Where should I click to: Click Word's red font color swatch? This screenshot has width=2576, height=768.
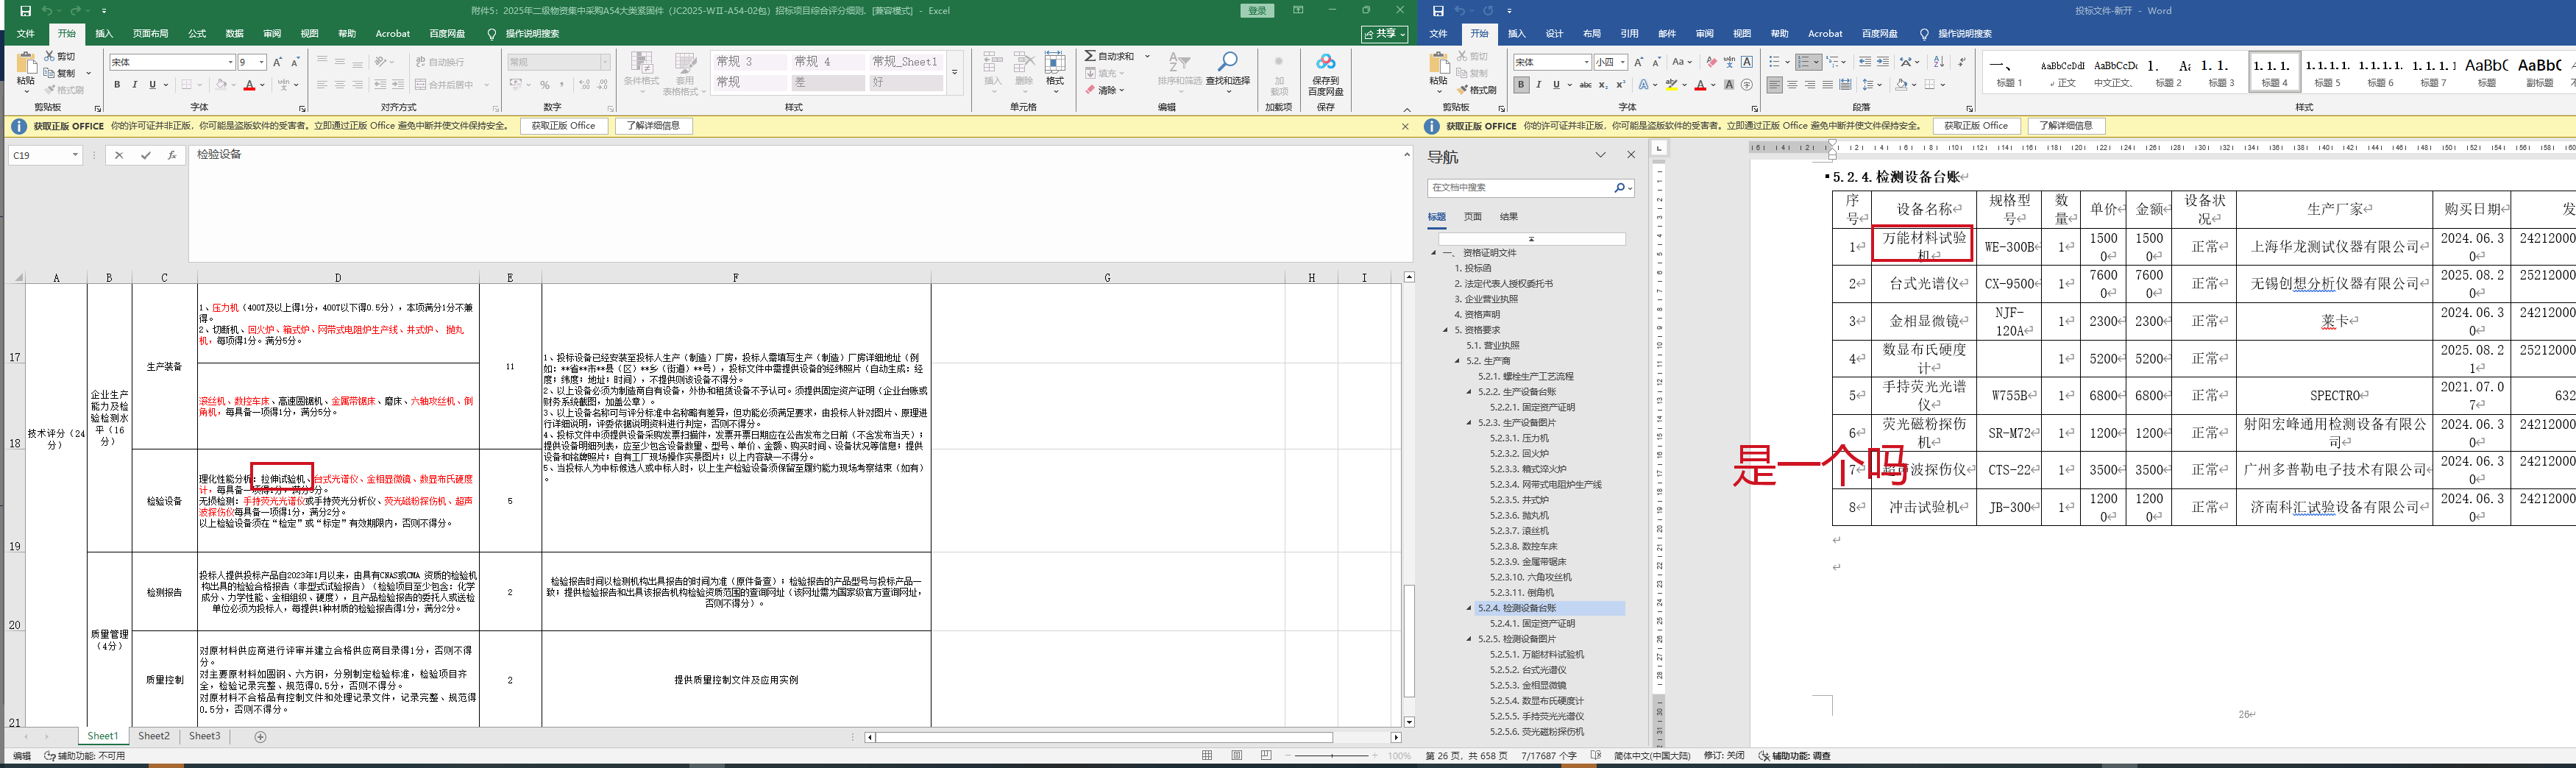tap(1700, 85)
